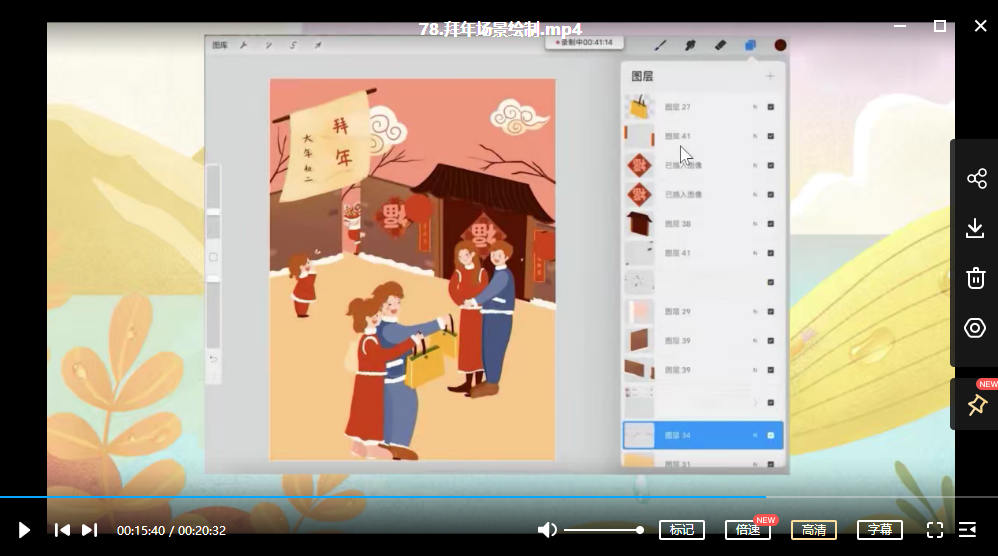Select the eraser tool in Procreate's toolbar

[x=720, y=45]
